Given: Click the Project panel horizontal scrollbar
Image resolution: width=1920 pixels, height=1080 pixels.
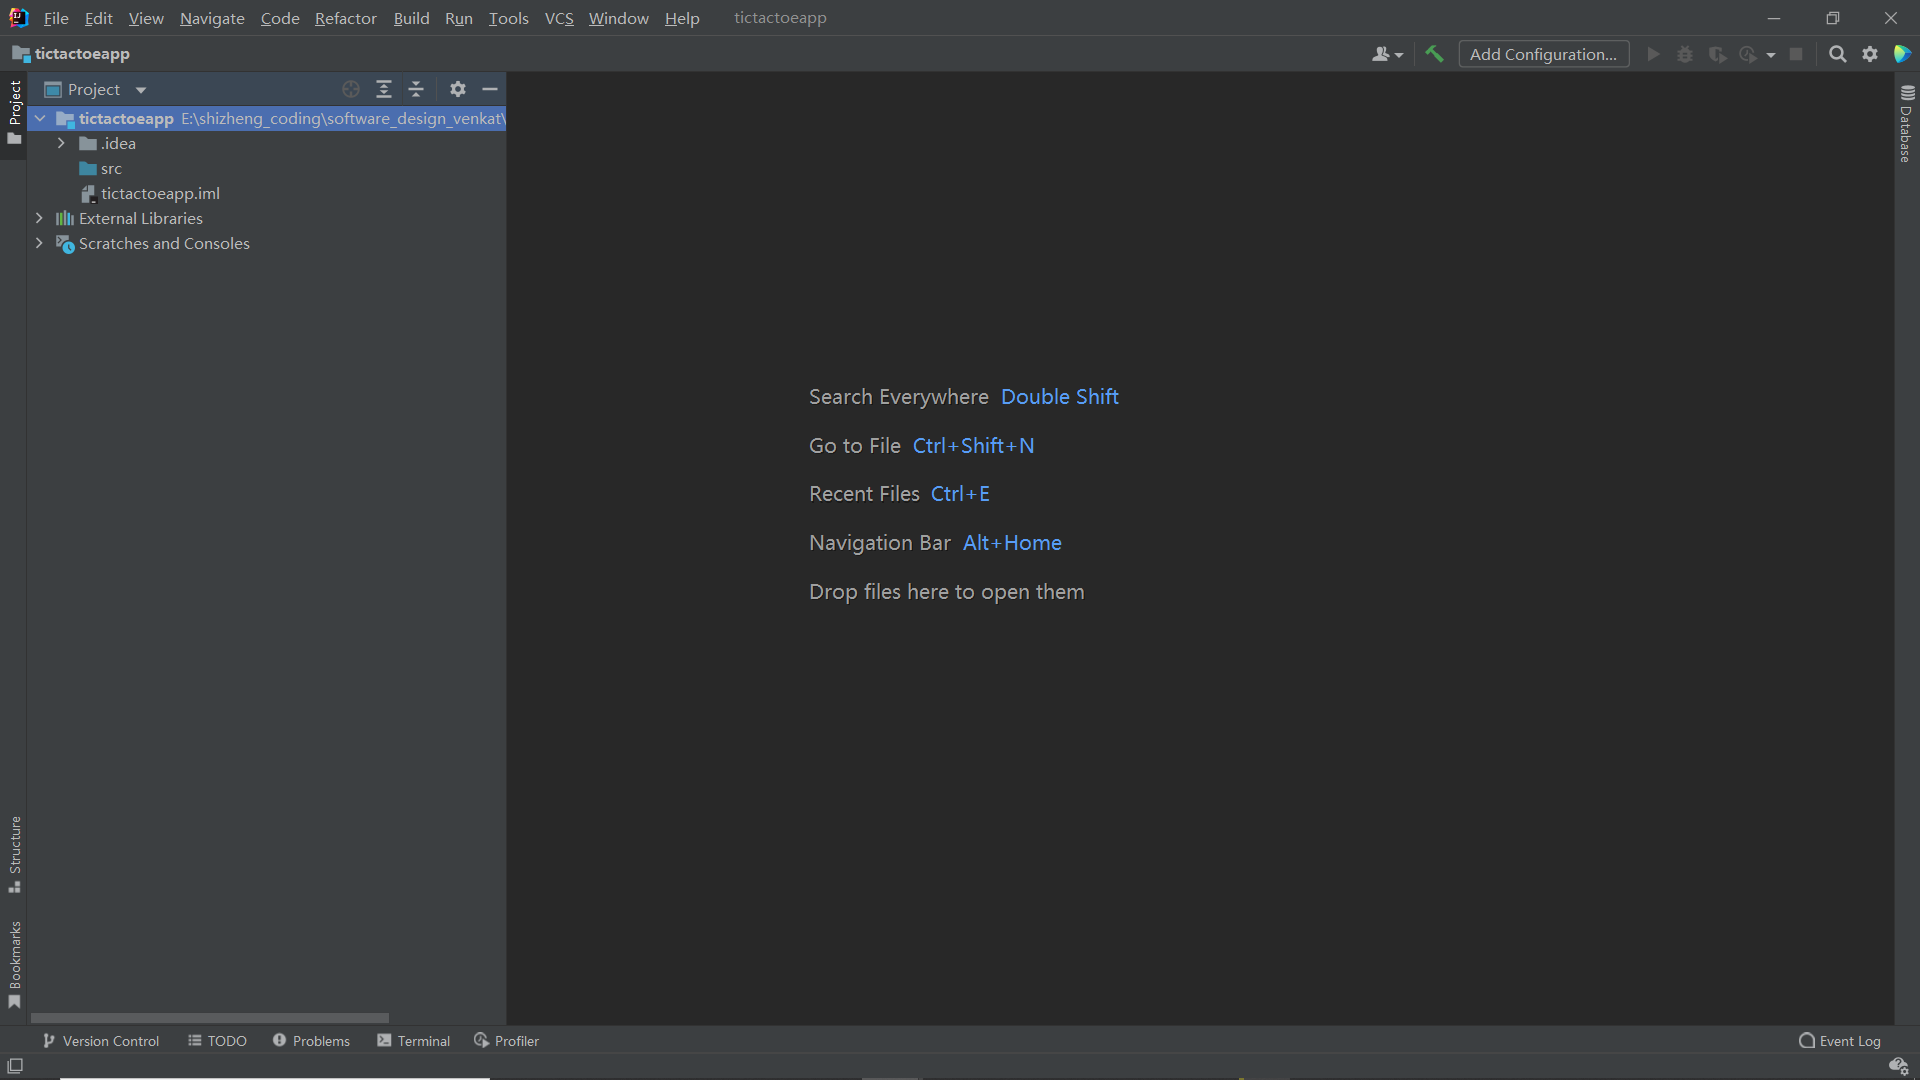Looking at the screenshot, I should 210,1018.
